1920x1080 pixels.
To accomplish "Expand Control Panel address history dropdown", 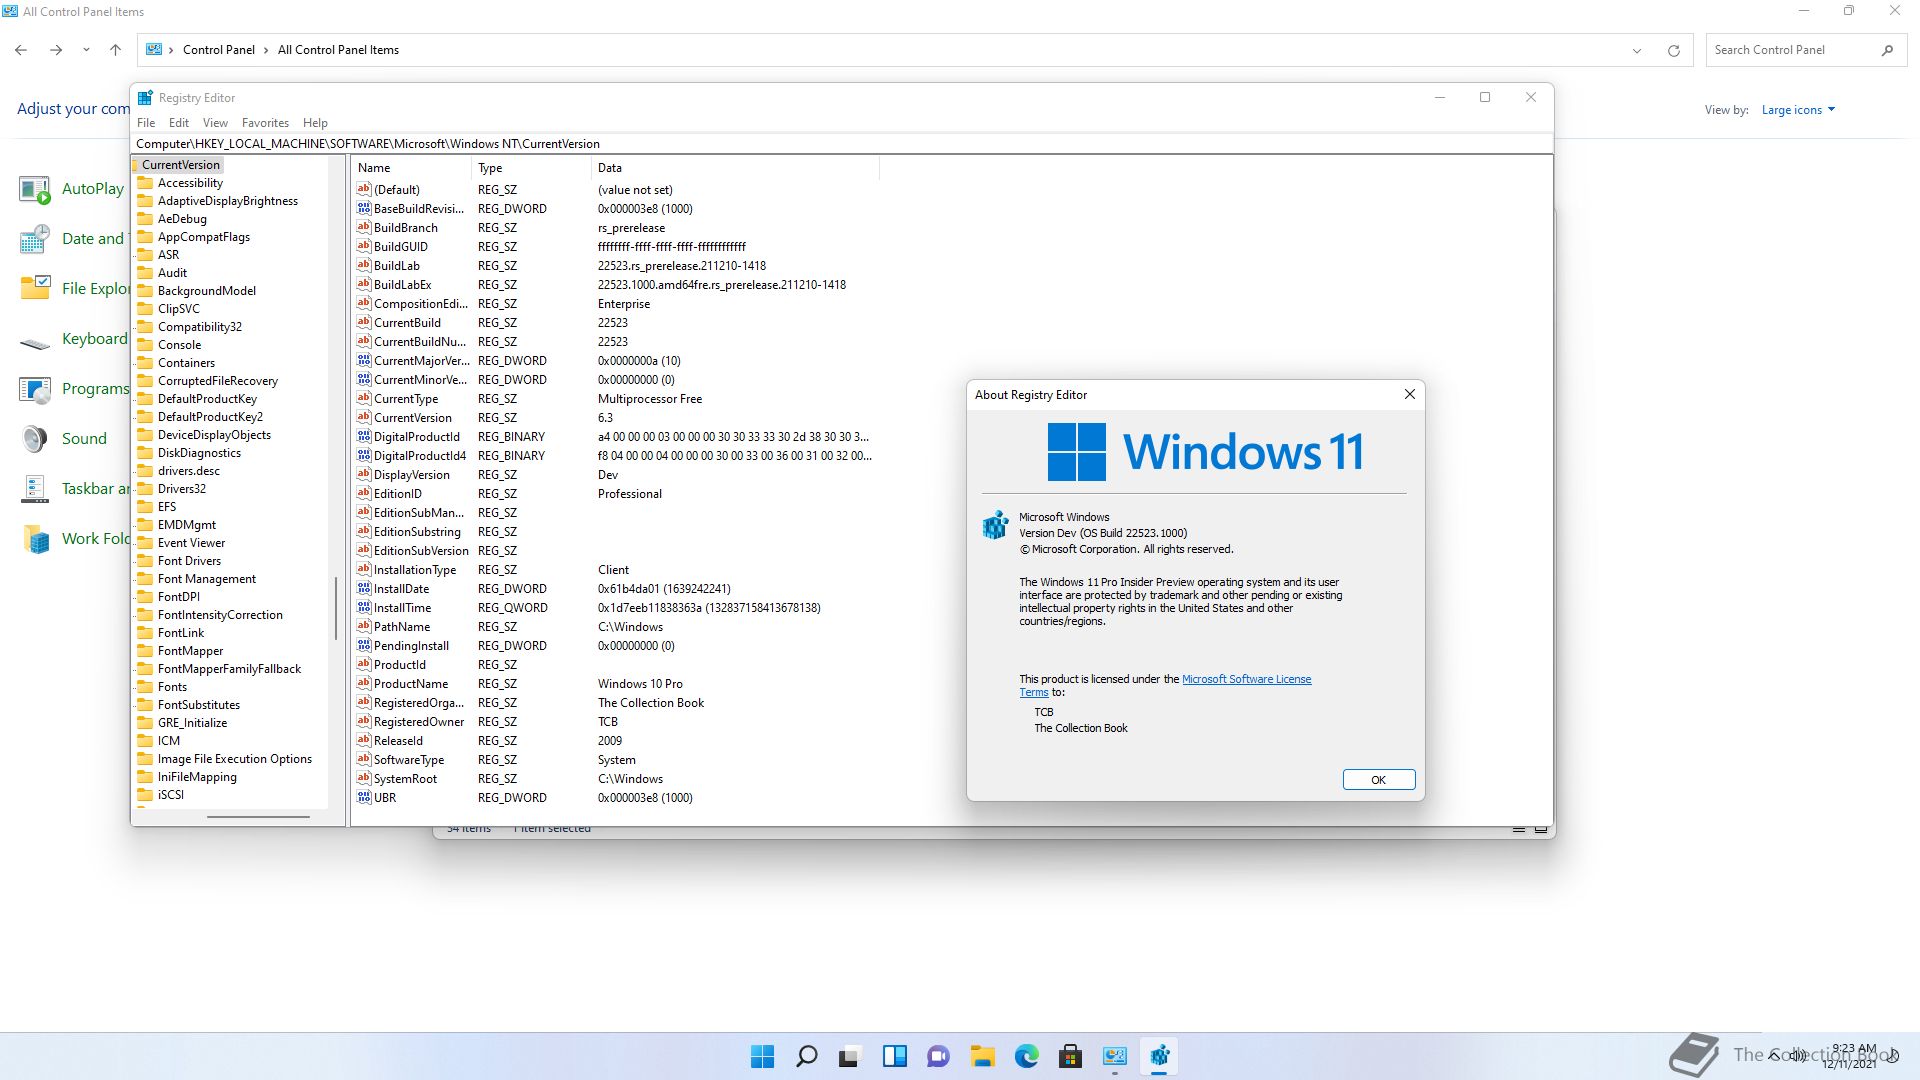I will pos(1637,50).
